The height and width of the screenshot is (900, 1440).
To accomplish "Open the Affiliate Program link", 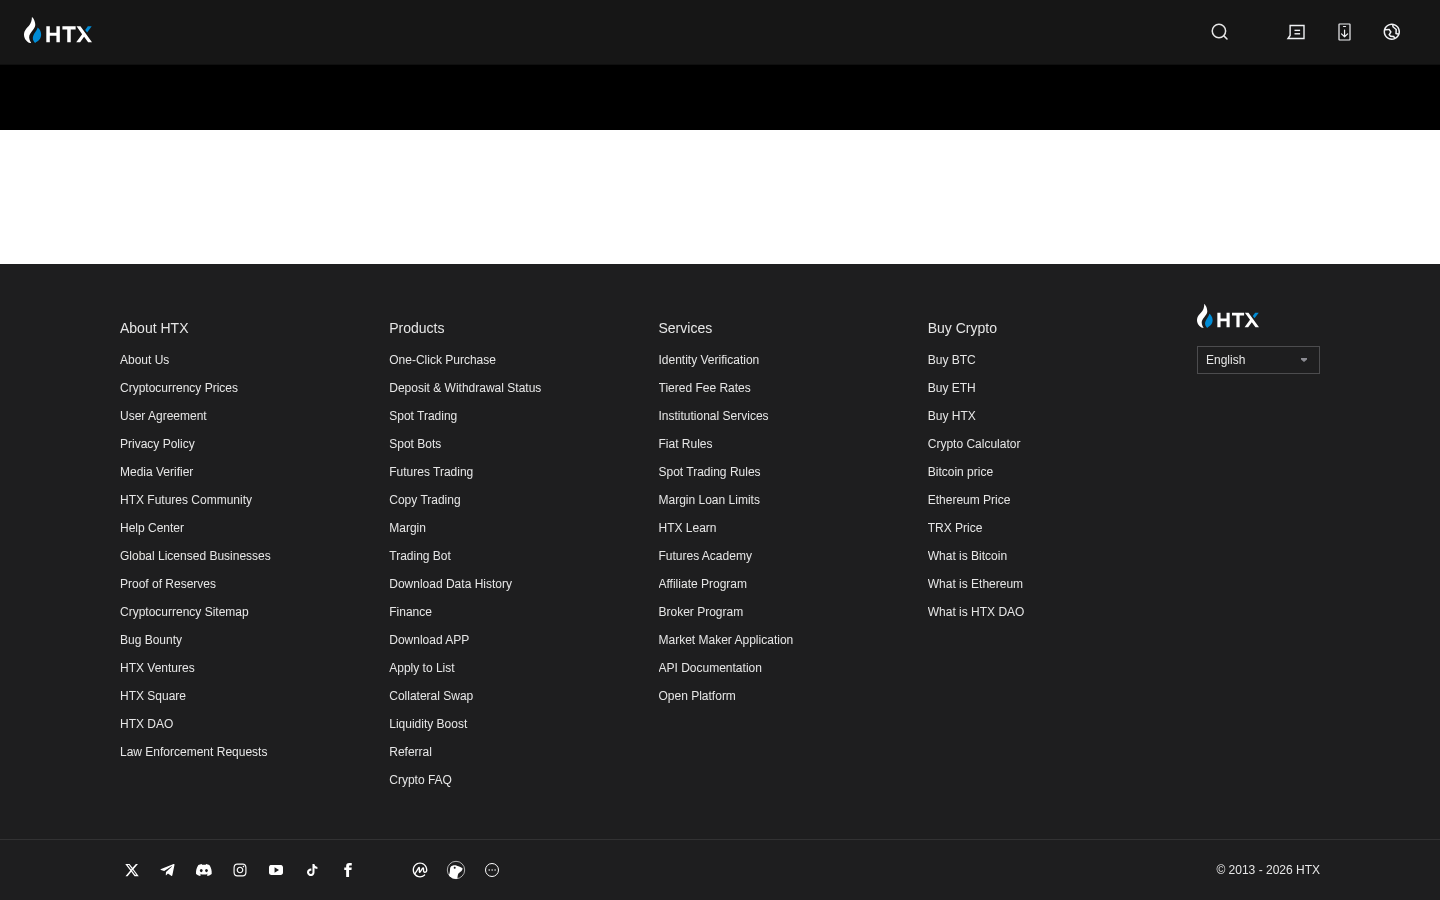I will point(702,584).
